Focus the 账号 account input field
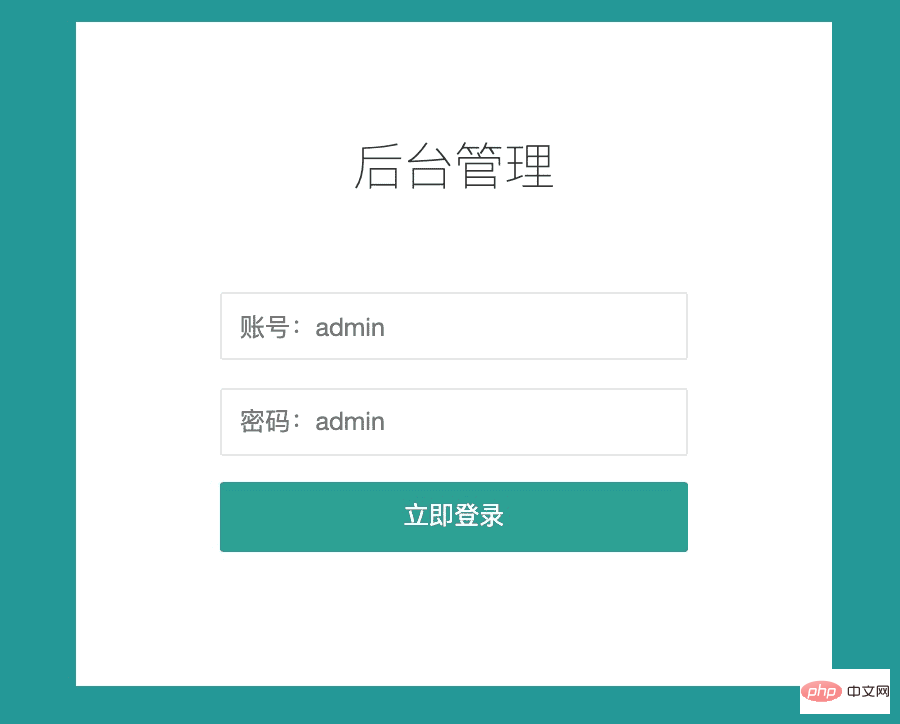Viewport: 900px width, 724px height. pos(453,326)
